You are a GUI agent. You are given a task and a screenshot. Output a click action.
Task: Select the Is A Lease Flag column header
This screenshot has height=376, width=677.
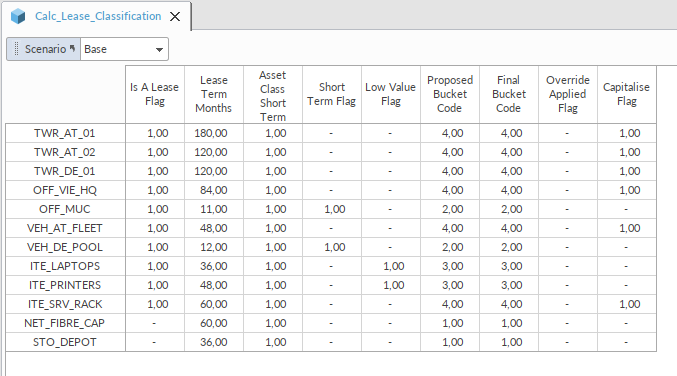155,94
